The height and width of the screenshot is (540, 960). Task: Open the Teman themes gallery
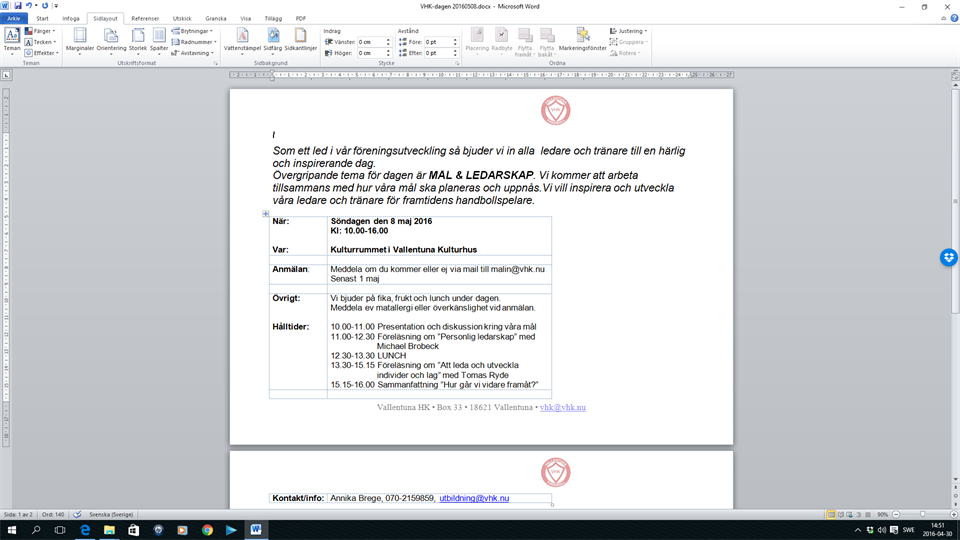[x=12, y=40]
